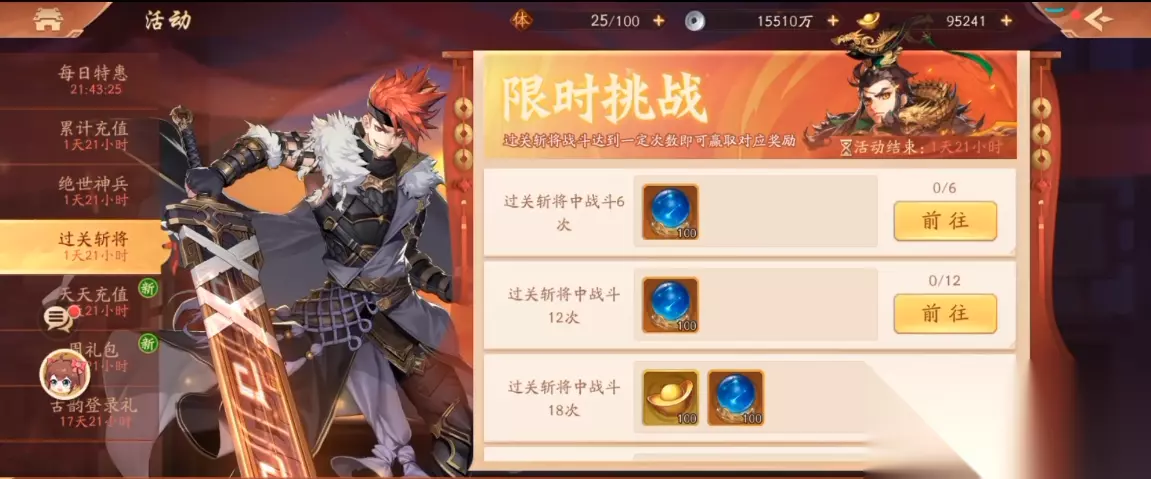This screenshot has width=1151, height=479.
Task: Click 前往 for the 12-battle task
Action: pos(945,313)
